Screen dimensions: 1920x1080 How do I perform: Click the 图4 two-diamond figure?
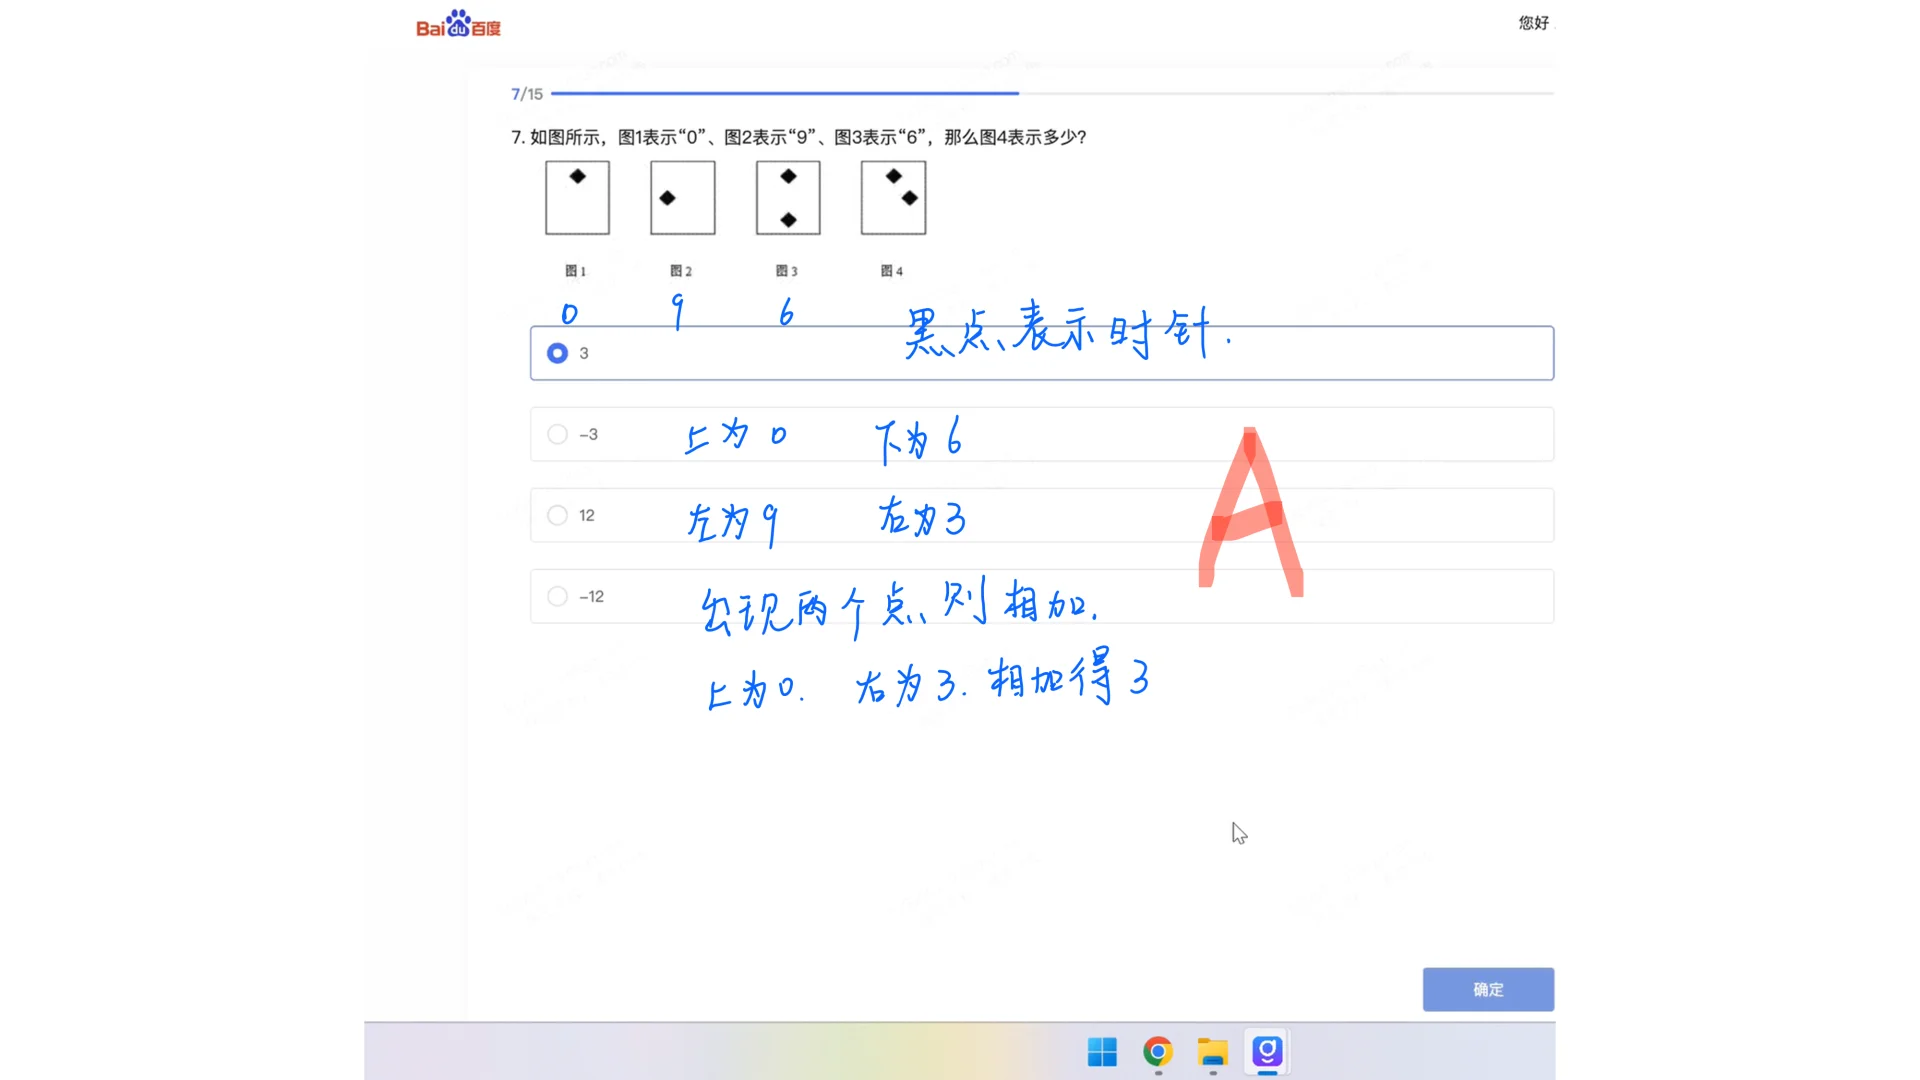[893, 198]
